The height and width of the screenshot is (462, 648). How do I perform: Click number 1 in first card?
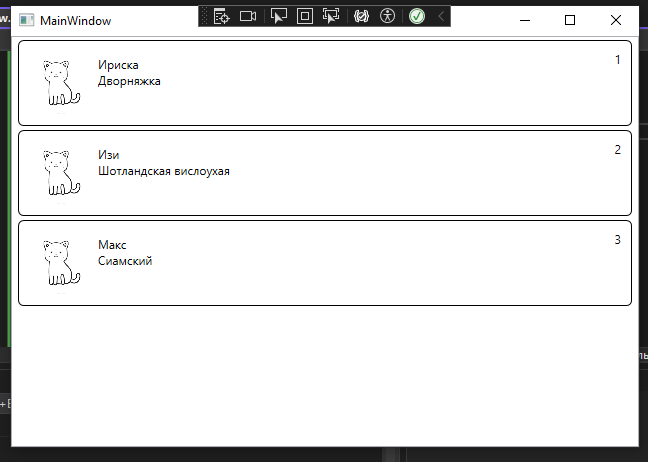pyautogui.click(x=617, y=60)
